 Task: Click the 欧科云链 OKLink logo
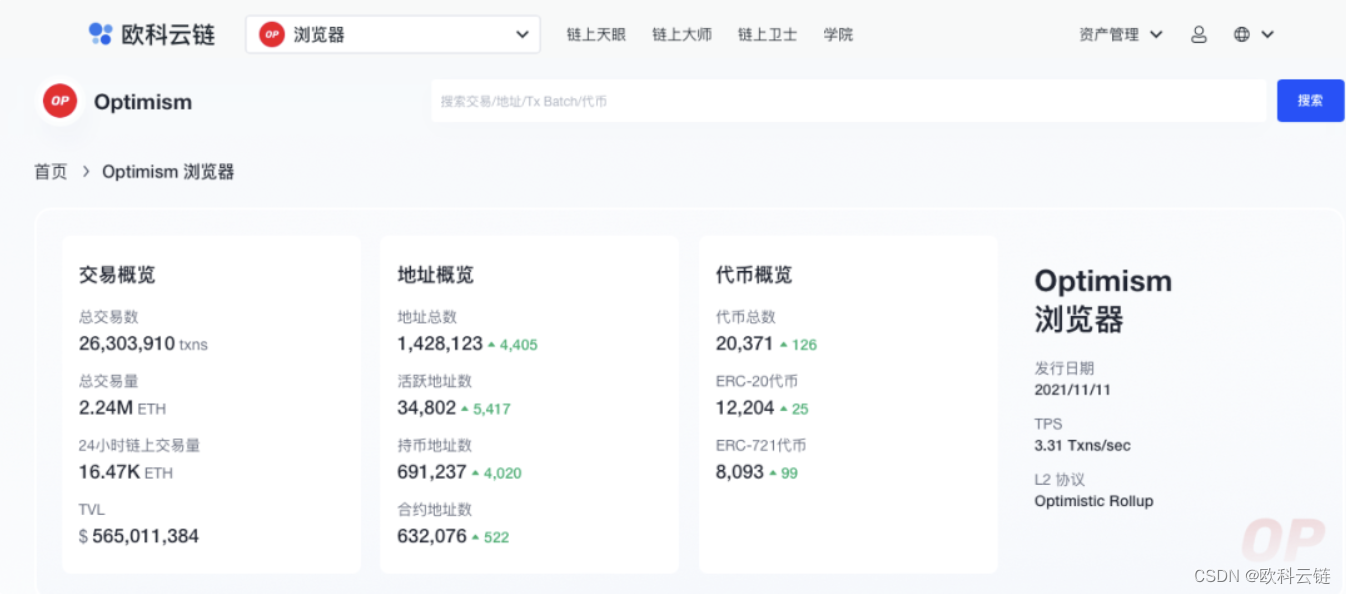tap(152, 33)
